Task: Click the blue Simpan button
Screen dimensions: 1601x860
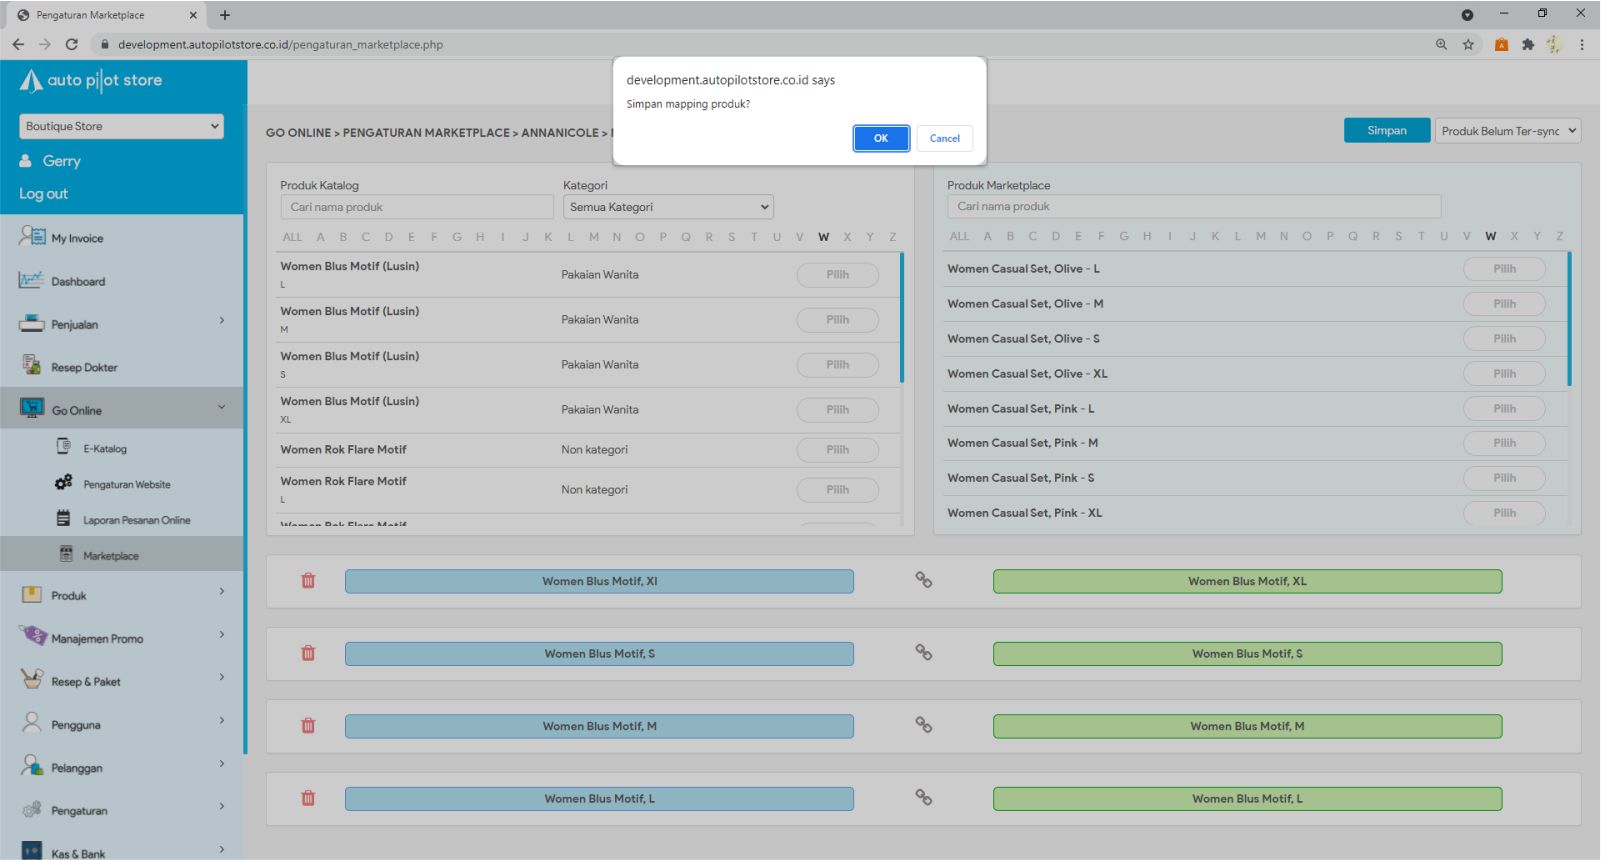Action: (x=1386, y=131)
